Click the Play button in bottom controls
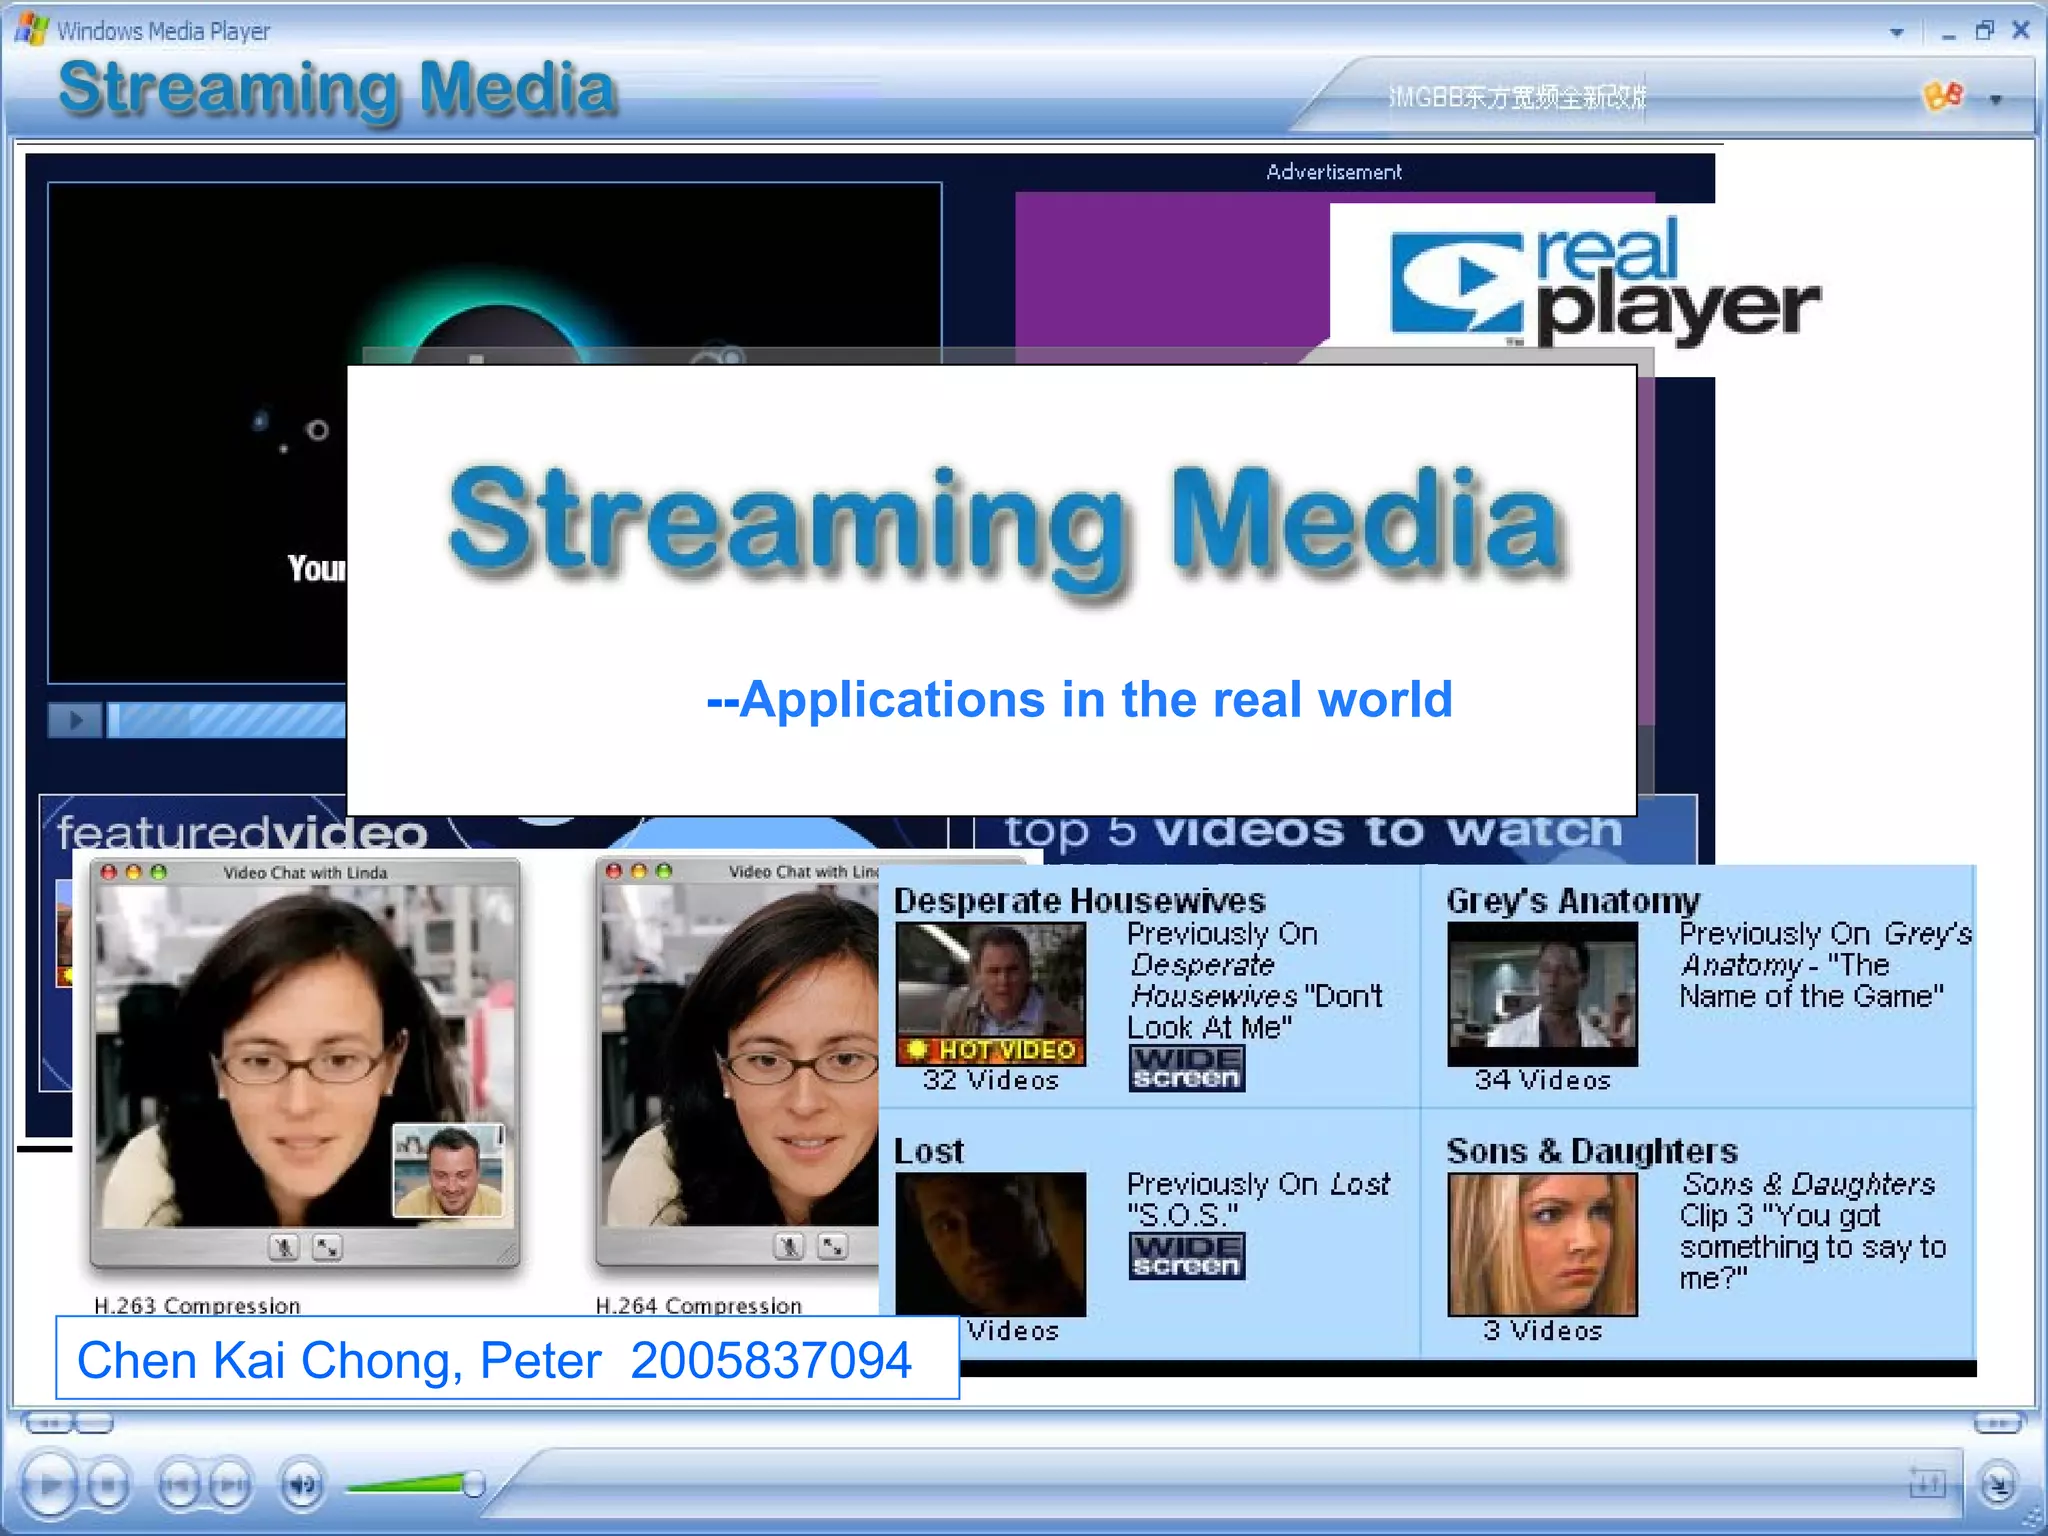This screenshot has height=1536, width=2048. [x=48, y=1485]
